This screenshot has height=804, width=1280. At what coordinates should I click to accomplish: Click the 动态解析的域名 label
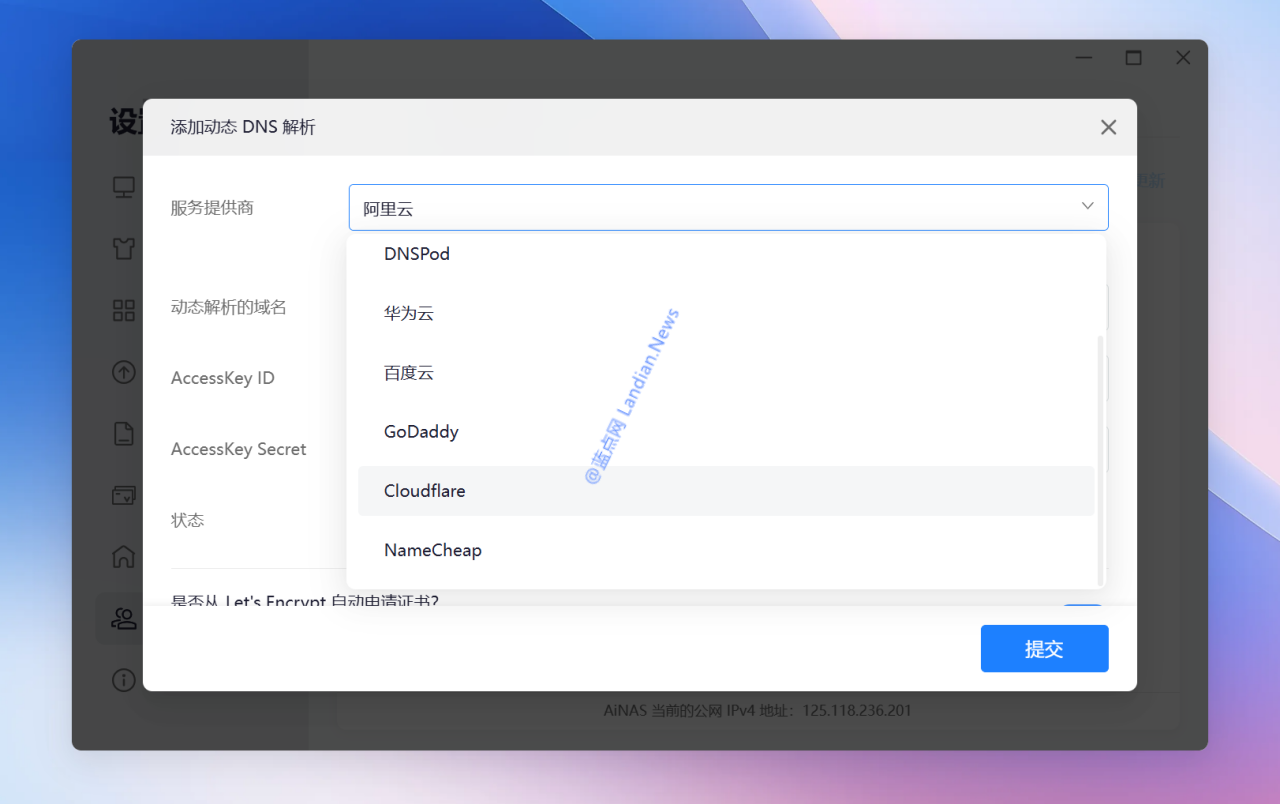(x=229, y=307)
